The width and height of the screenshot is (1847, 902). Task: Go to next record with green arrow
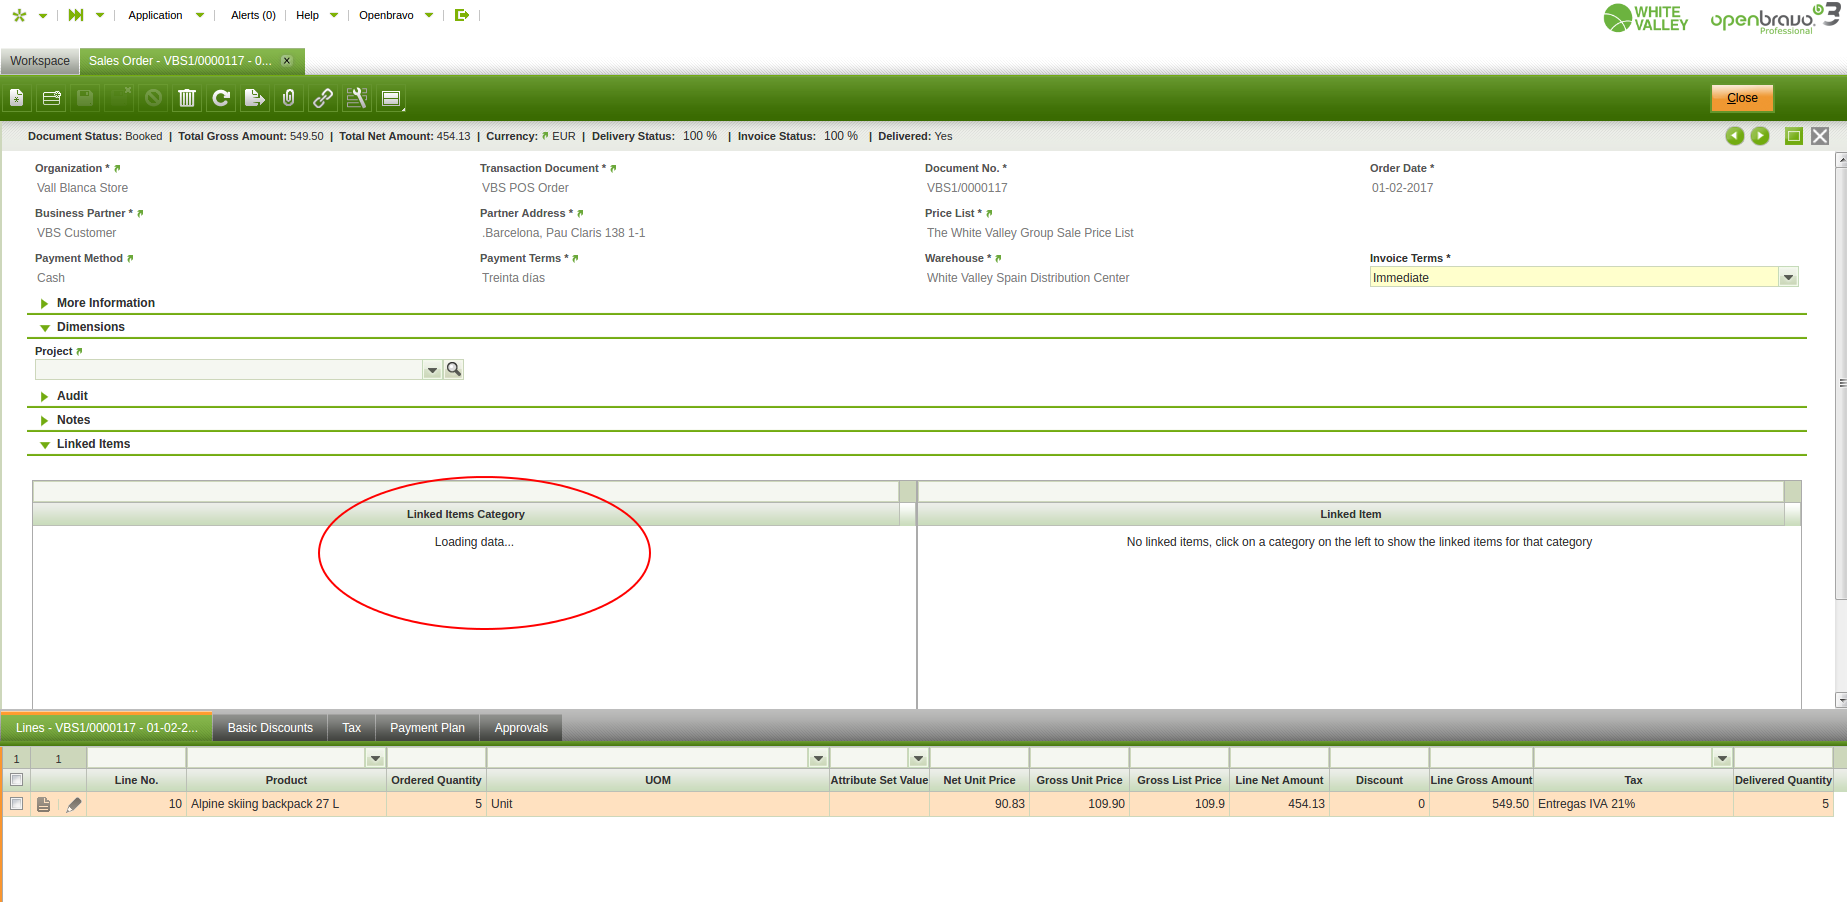[1760, 136]
